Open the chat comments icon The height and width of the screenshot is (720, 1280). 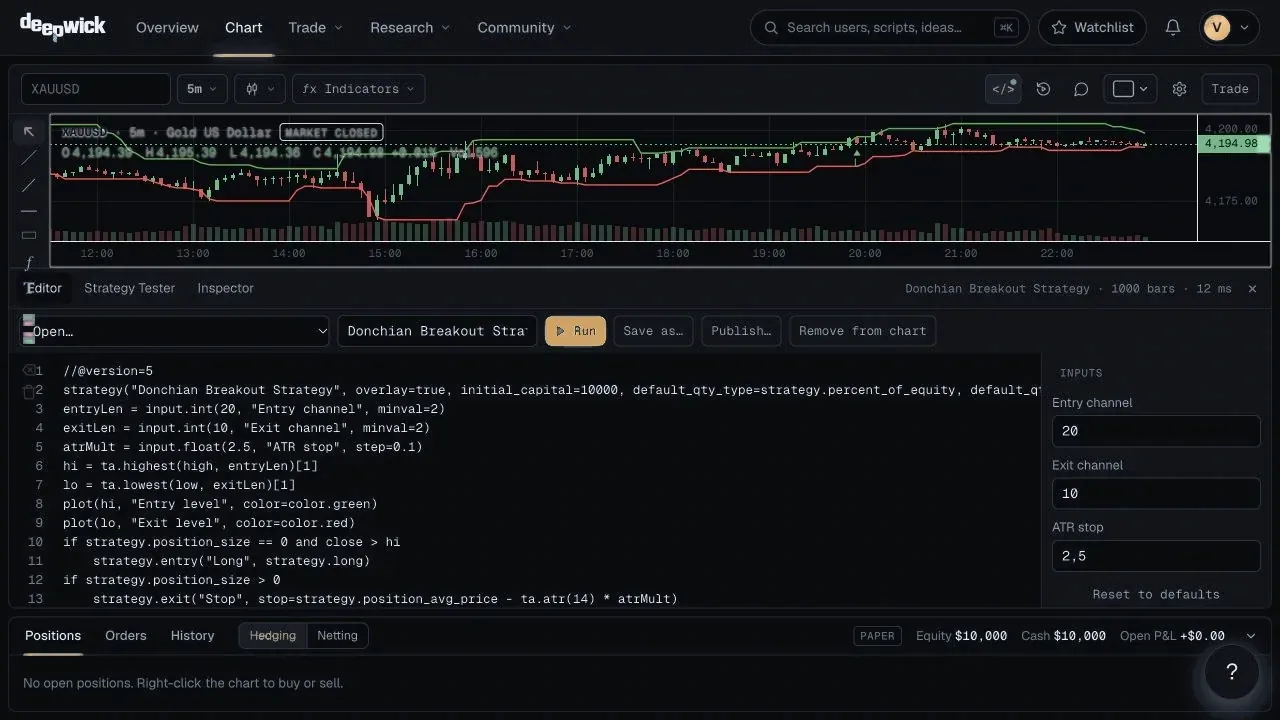coord(1081,89)
